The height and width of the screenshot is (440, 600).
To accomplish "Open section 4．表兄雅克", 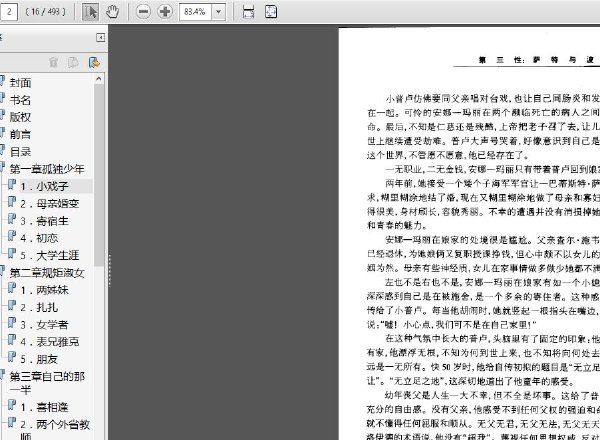I will pos(50,342).
